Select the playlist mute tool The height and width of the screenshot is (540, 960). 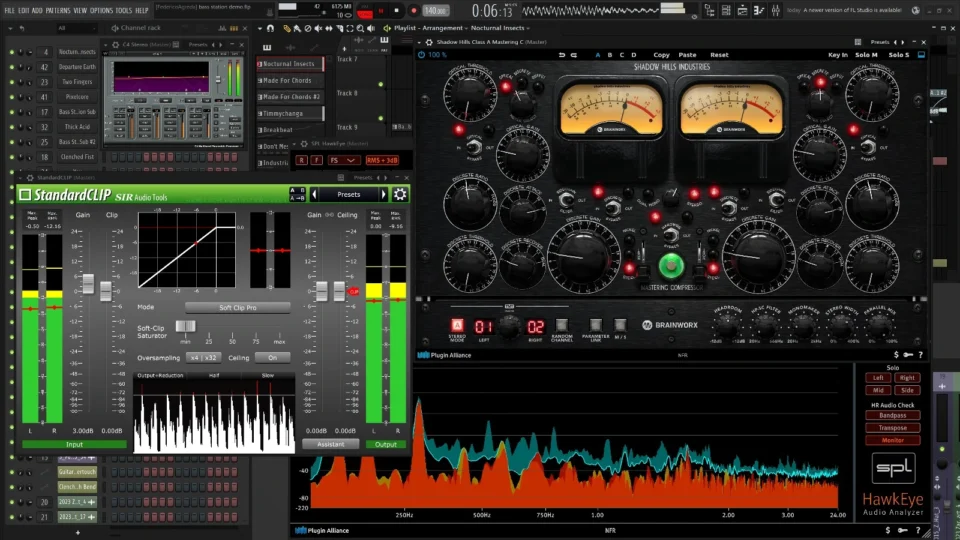[x=318, y=28]
